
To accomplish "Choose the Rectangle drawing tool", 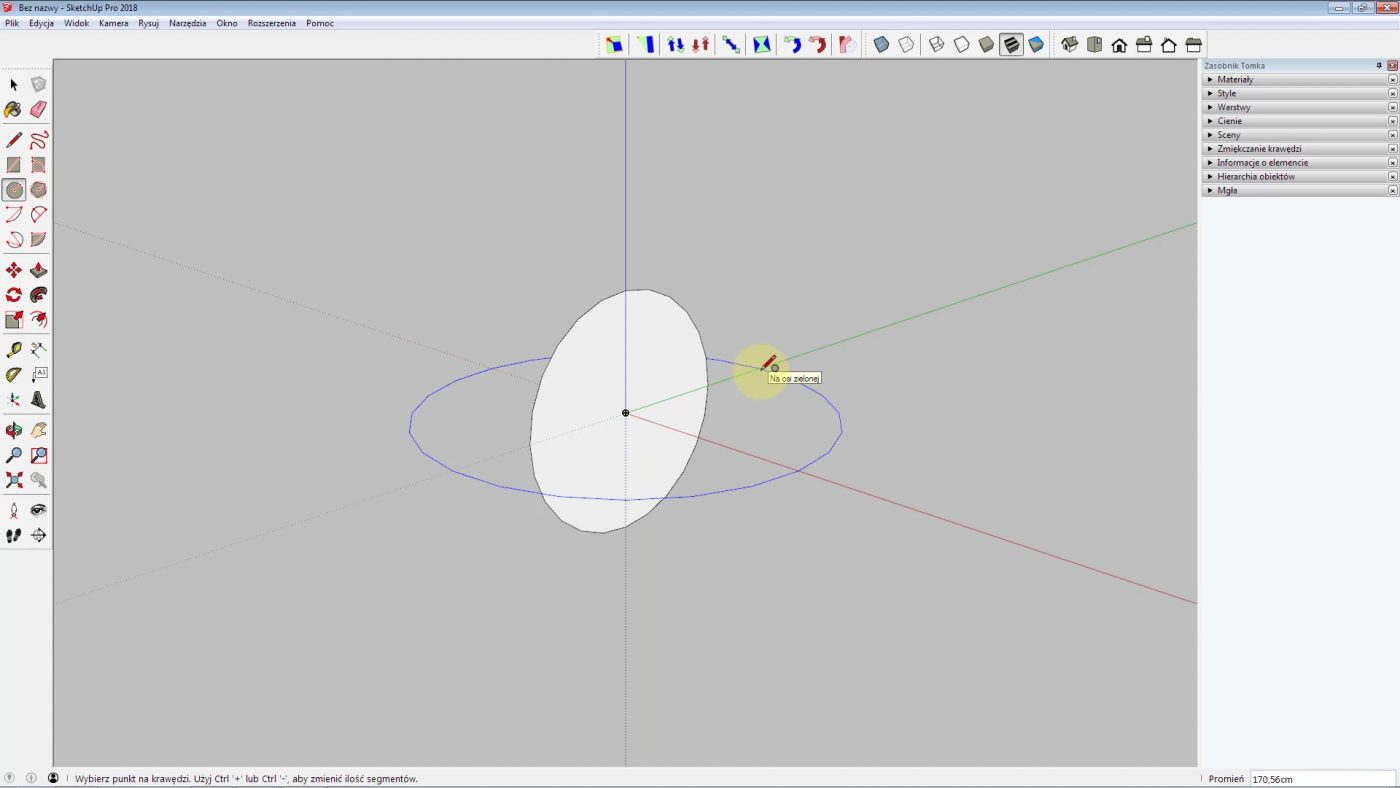I will click(x=14, y=165).
